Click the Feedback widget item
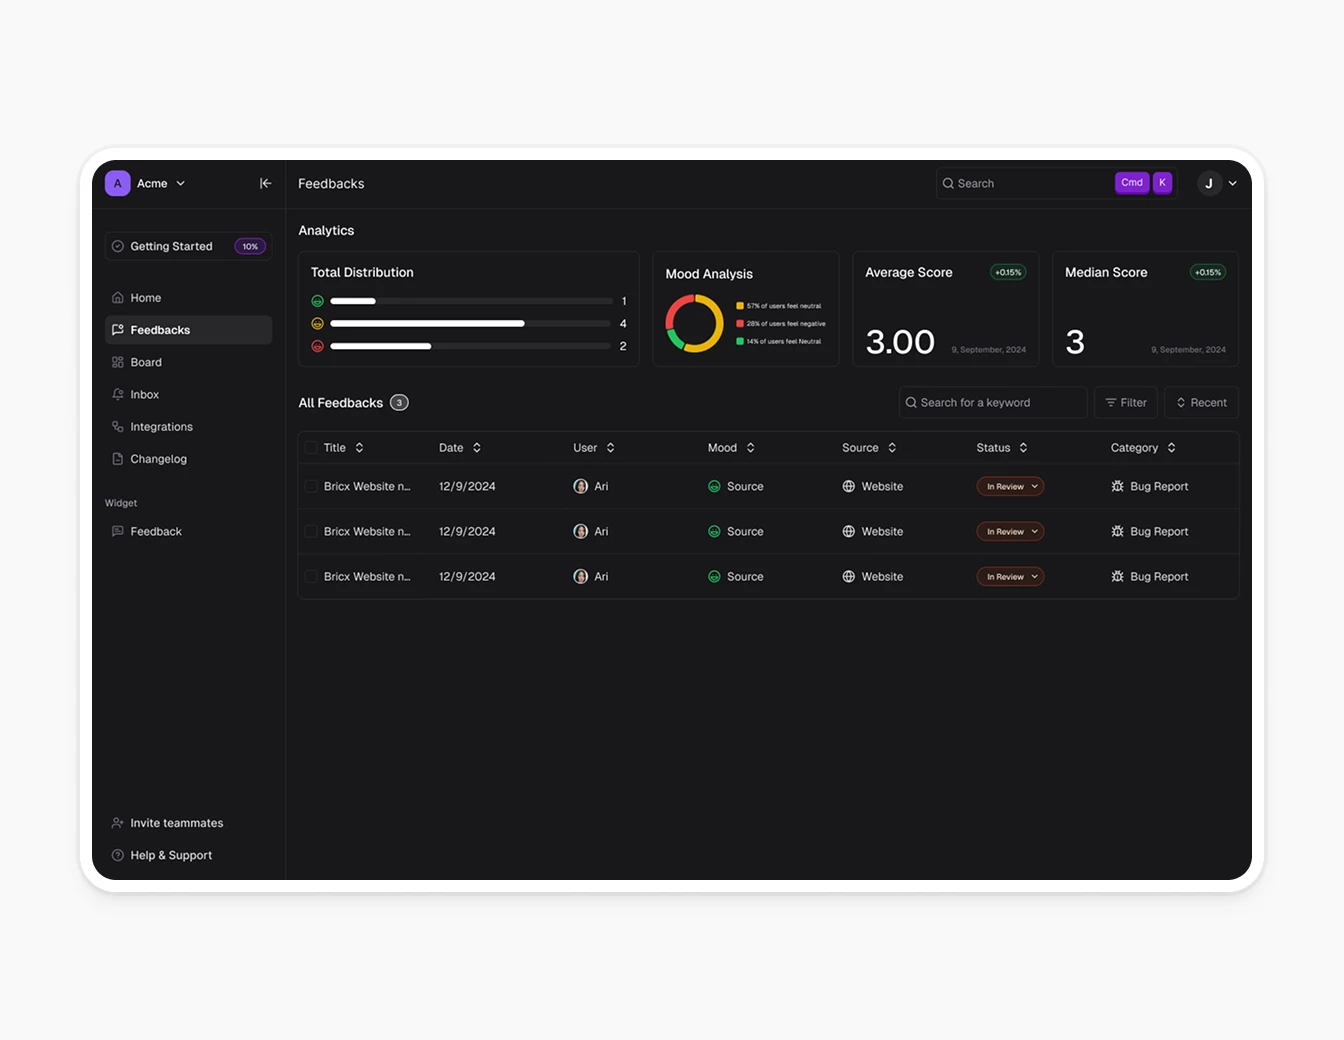The height and width of the screenshot is (1040, 1344). 156,531
